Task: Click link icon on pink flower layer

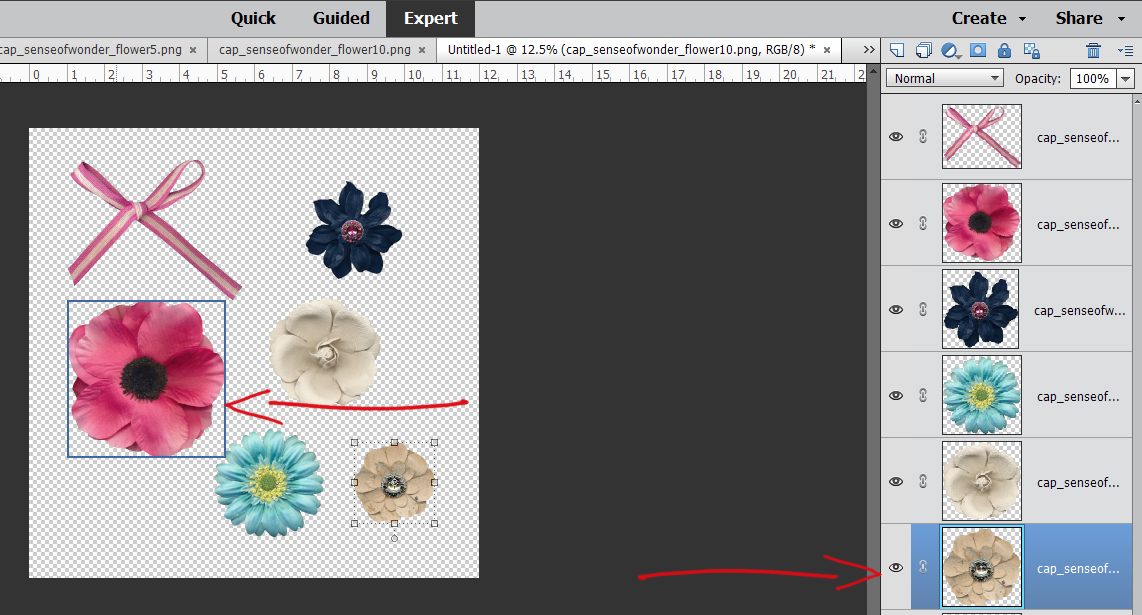Action: coord(923,223)
